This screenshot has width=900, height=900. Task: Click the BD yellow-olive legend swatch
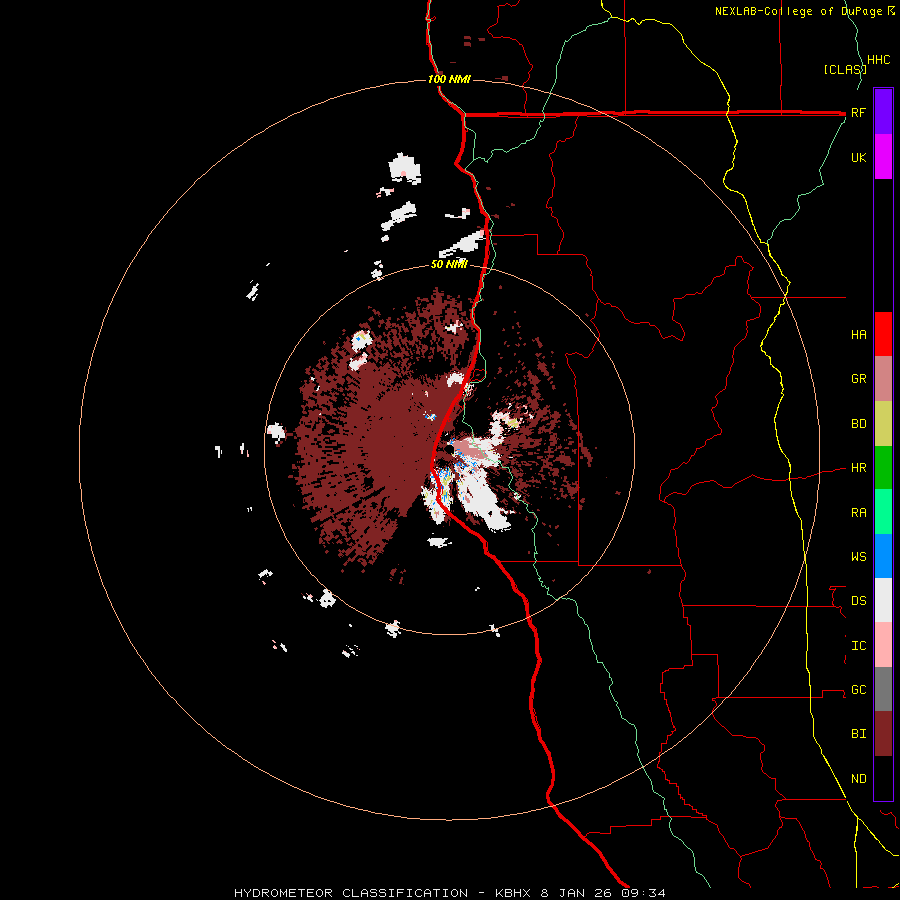point(883,424)
